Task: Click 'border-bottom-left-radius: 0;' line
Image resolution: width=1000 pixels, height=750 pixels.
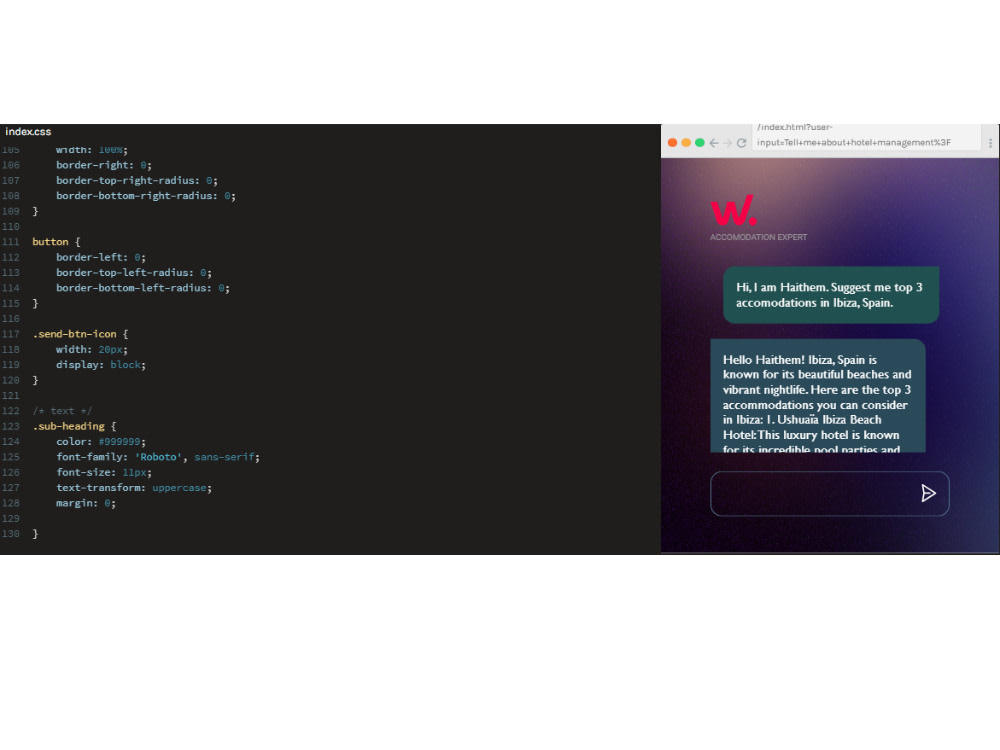Action: (x=143, y=288)
